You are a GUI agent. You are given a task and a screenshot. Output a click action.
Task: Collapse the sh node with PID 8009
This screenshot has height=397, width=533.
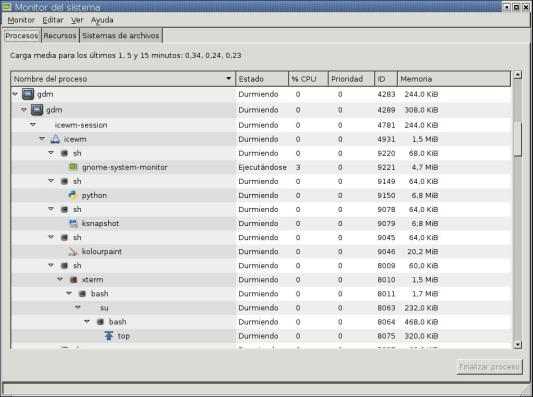point(51,265)
